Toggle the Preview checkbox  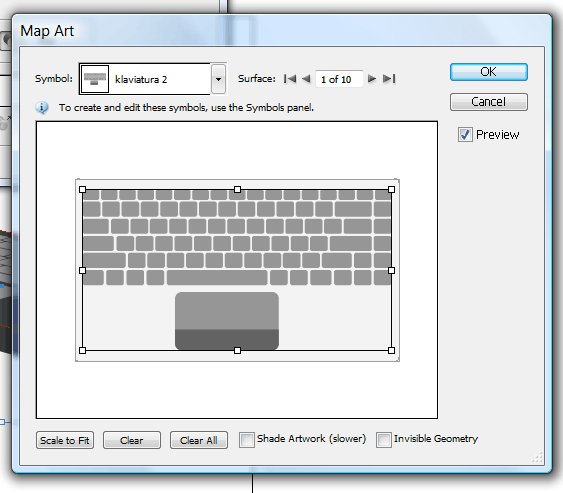[465, 135]
